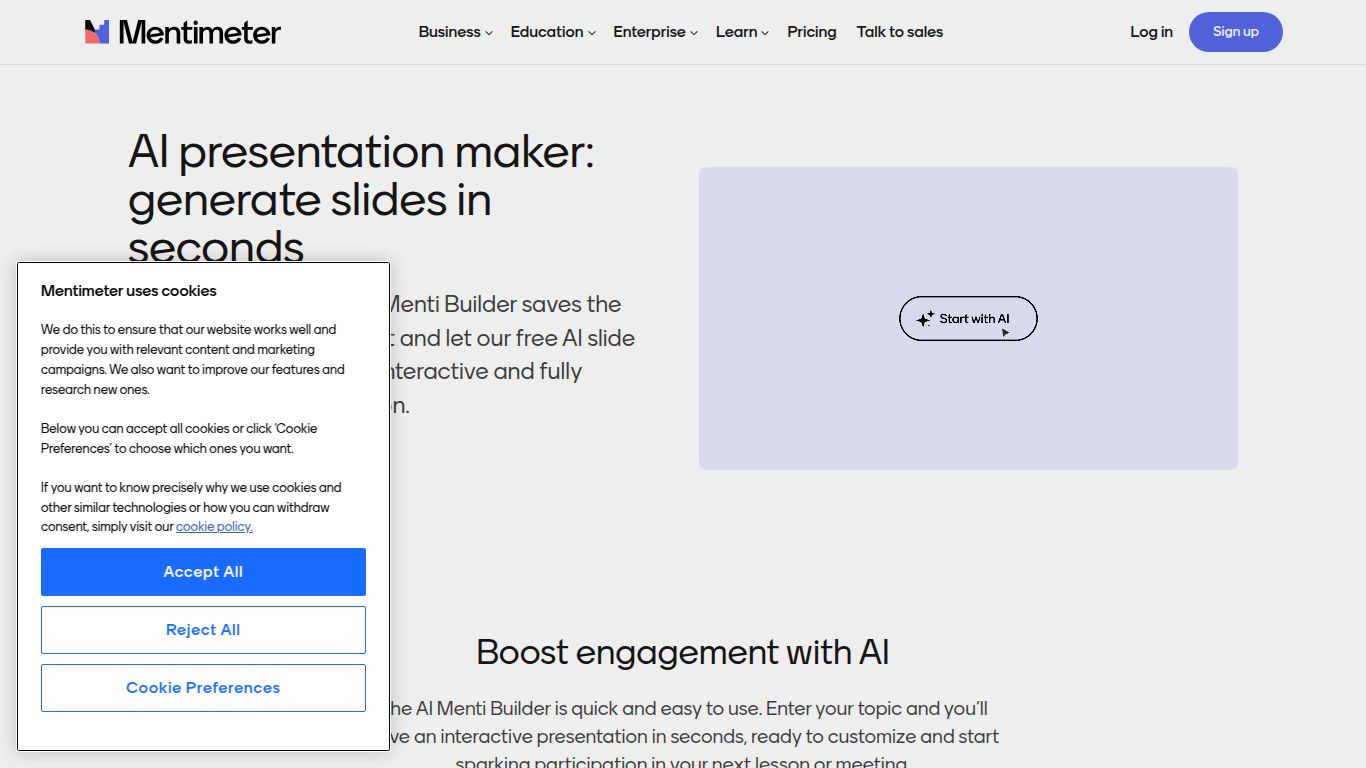
Task: Click the Log in link
Action: click(x=1151, y=31)
